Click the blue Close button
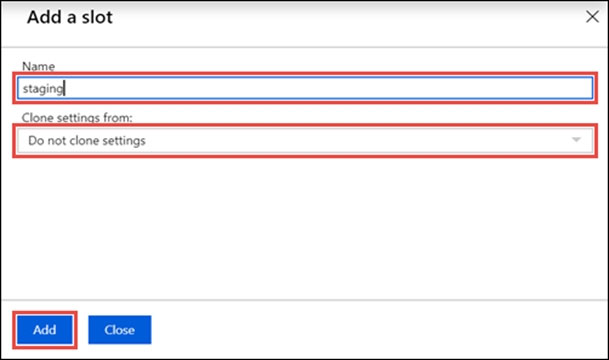The image size is (609, 360). click(120, 330)
